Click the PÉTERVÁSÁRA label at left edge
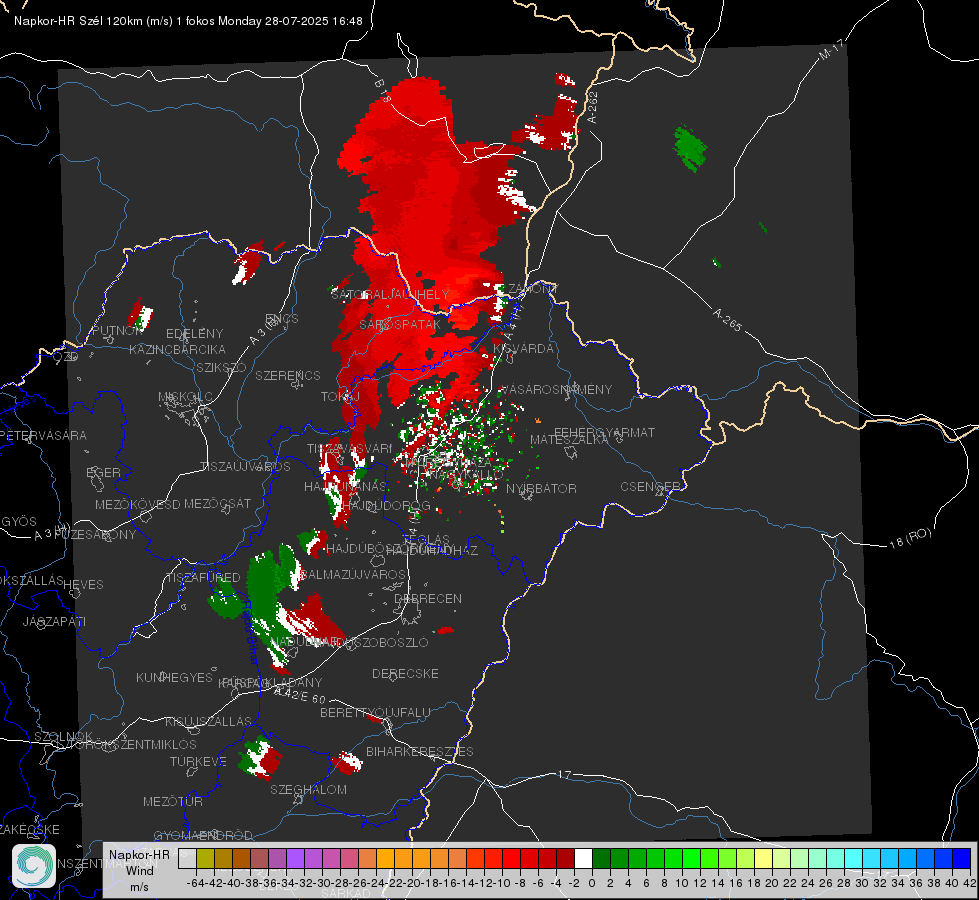Screen dimensions: 979x900 click(x=44, y=435)
